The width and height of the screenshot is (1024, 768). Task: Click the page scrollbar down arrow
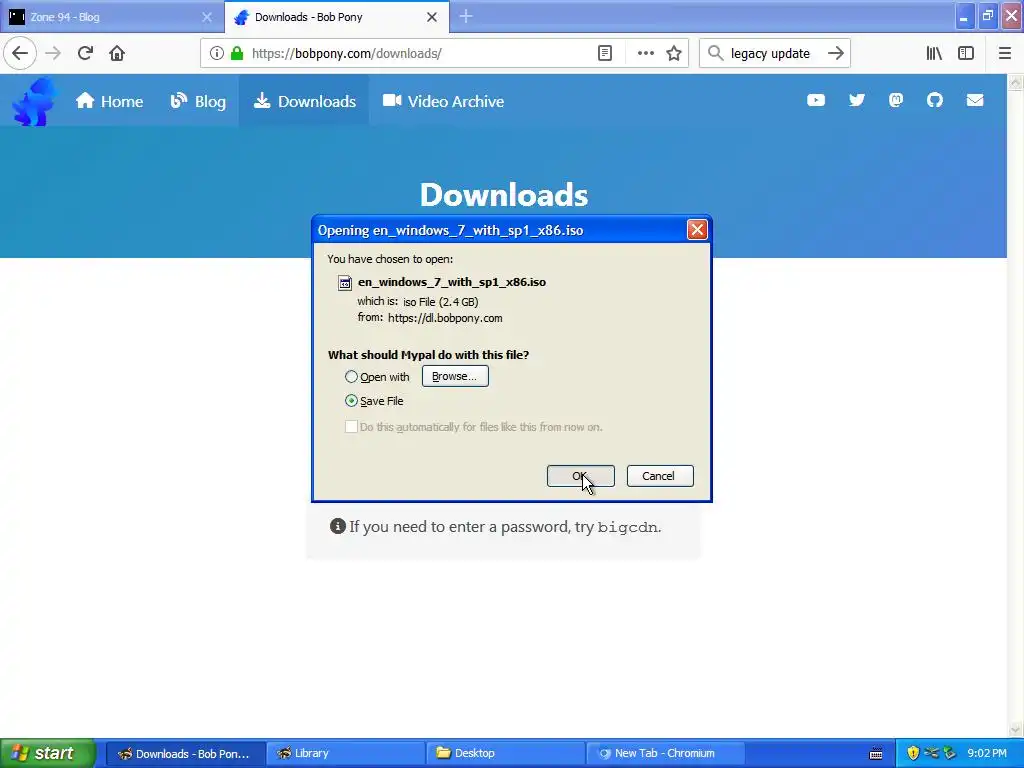click(x=1015, y=729)
